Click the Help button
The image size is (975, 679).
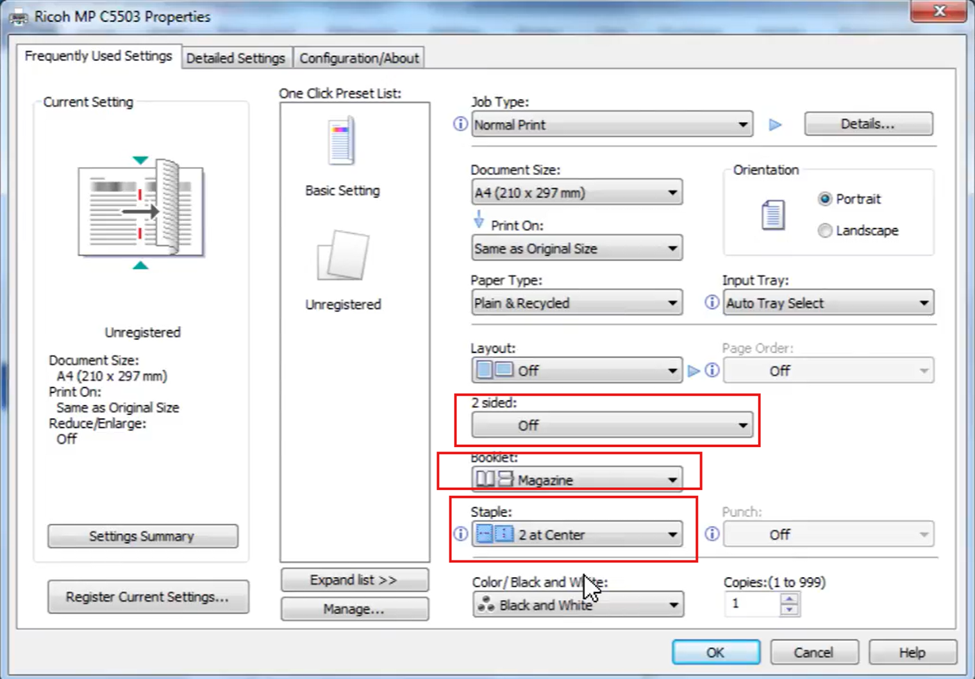click(912, 652)
